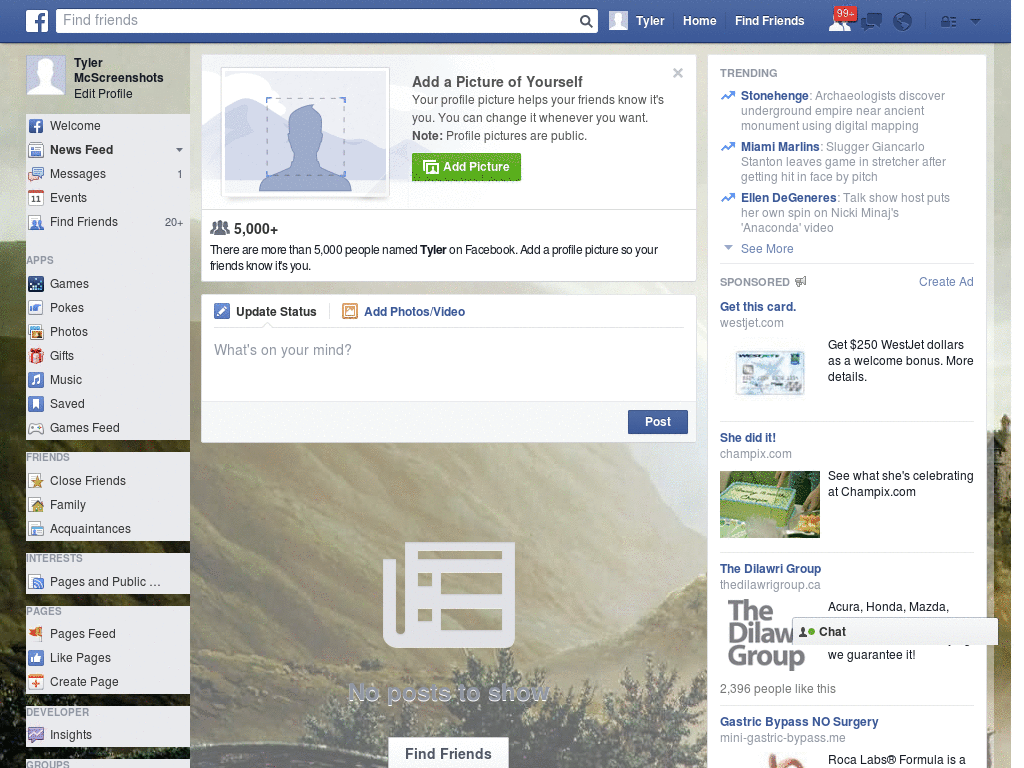1024x768 pixels.
Task: Open the Ellen DeGeneres trending link
Action: (x=788, y=198)
